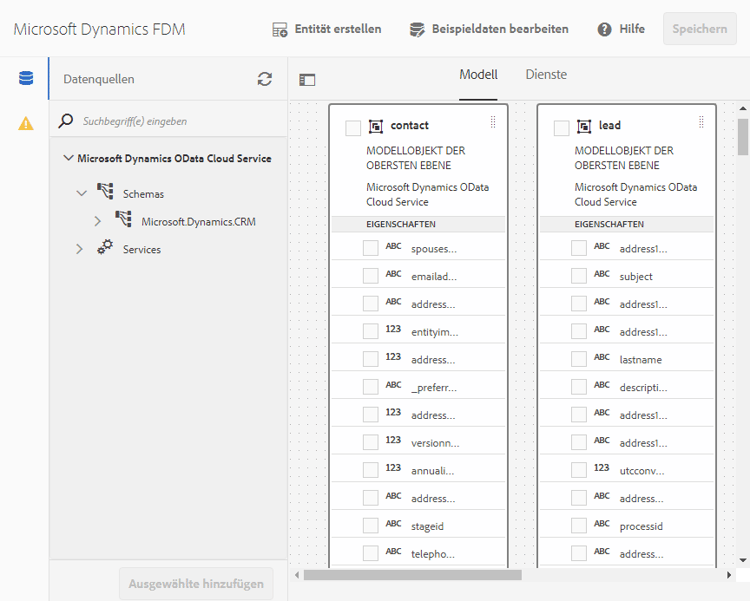Click the Hilfe question mark icon

click(x=605, y=29)
